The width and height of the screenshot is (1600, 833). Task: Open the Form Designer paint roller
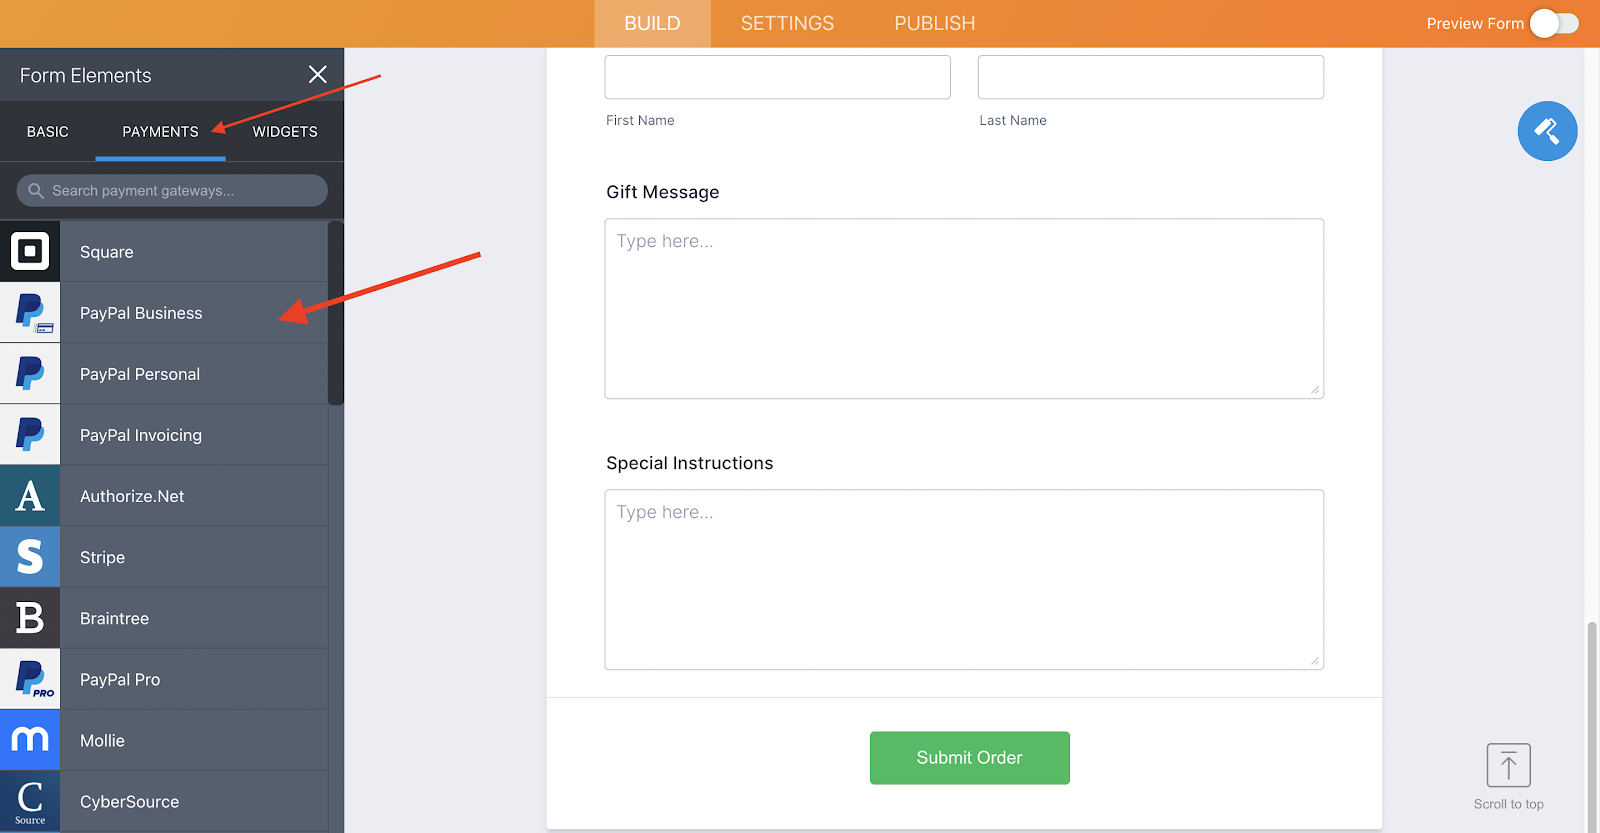point(1547,131)
